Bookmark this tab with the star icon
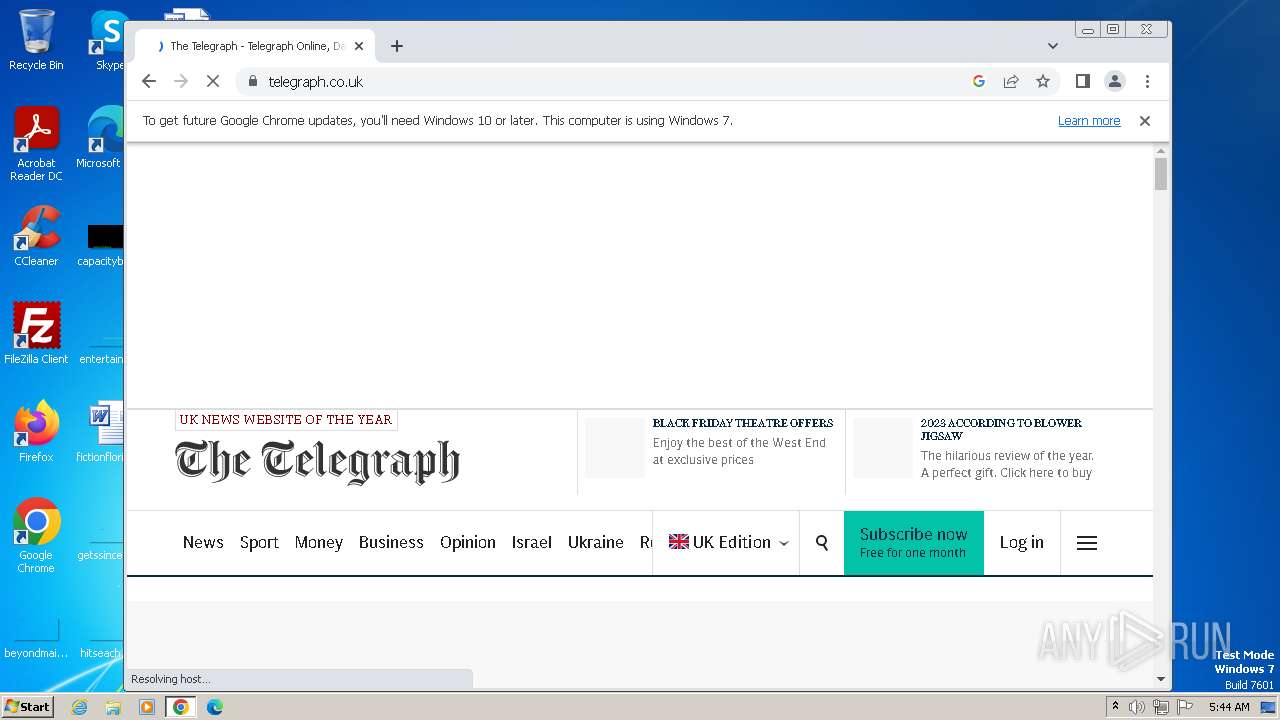 click(1043, 81)
